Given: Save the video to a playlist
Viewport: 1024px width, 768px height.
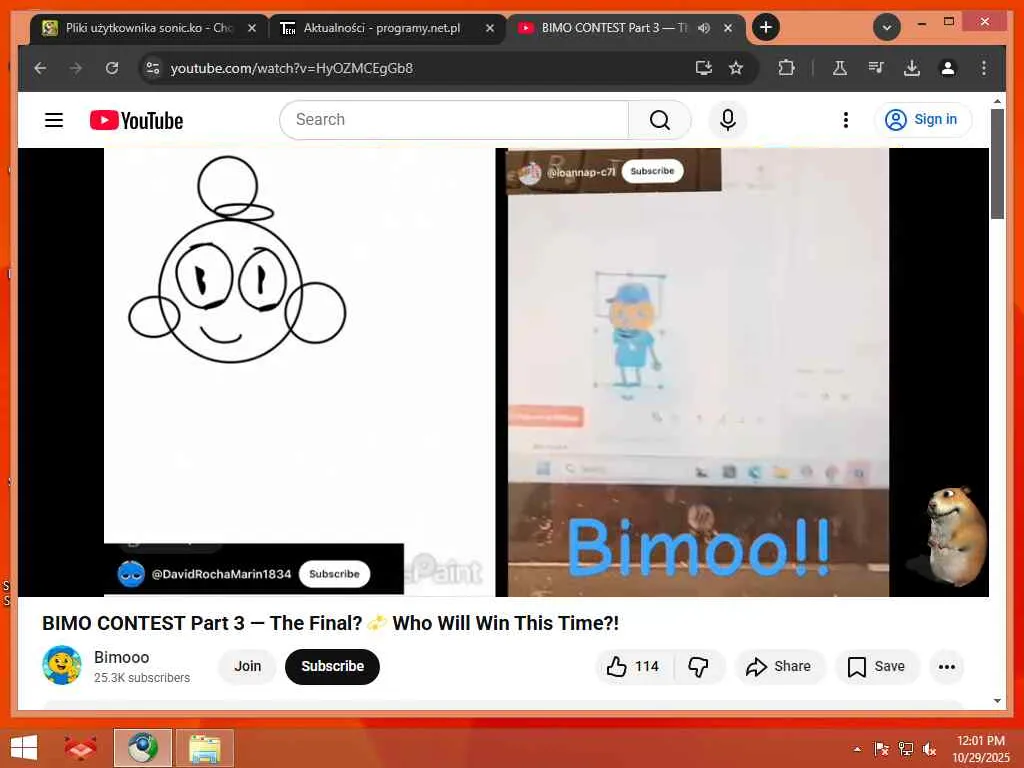Looking at the screenshot, I should [x=876, y=666].
